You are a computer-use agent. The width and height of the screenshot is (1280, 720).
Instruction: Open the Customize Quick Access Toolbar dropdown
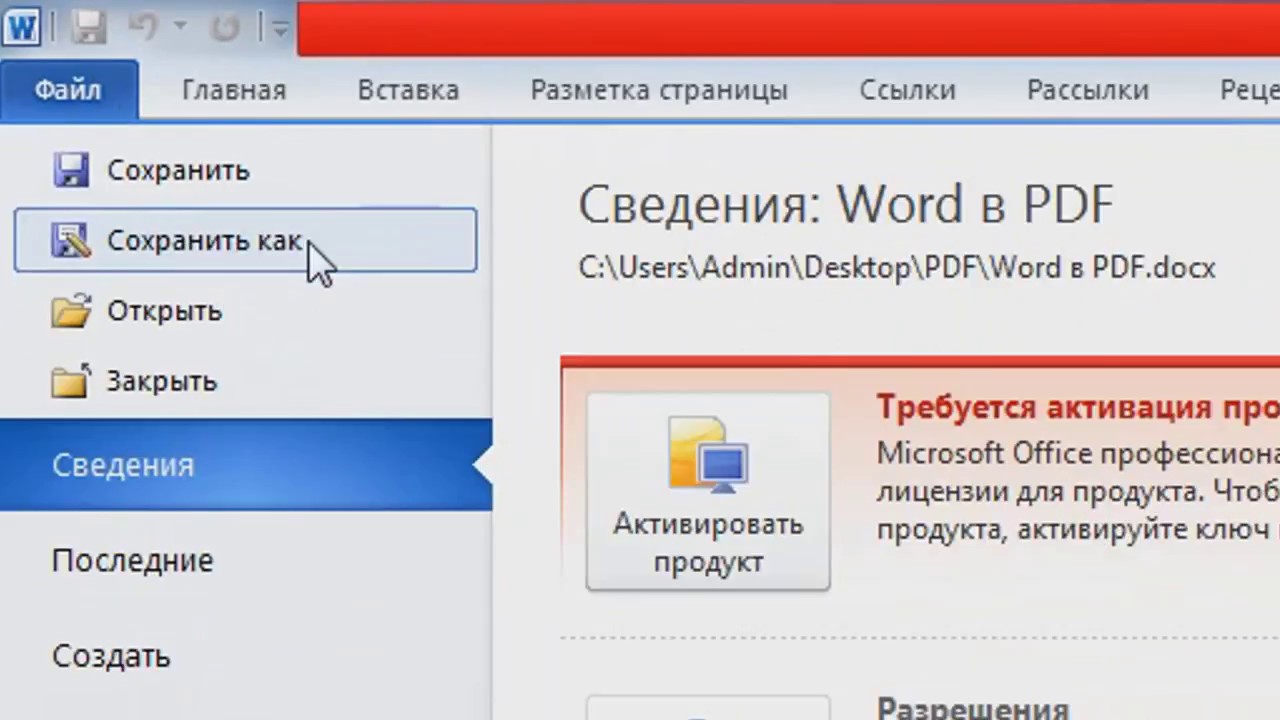(x=280, y=28)
